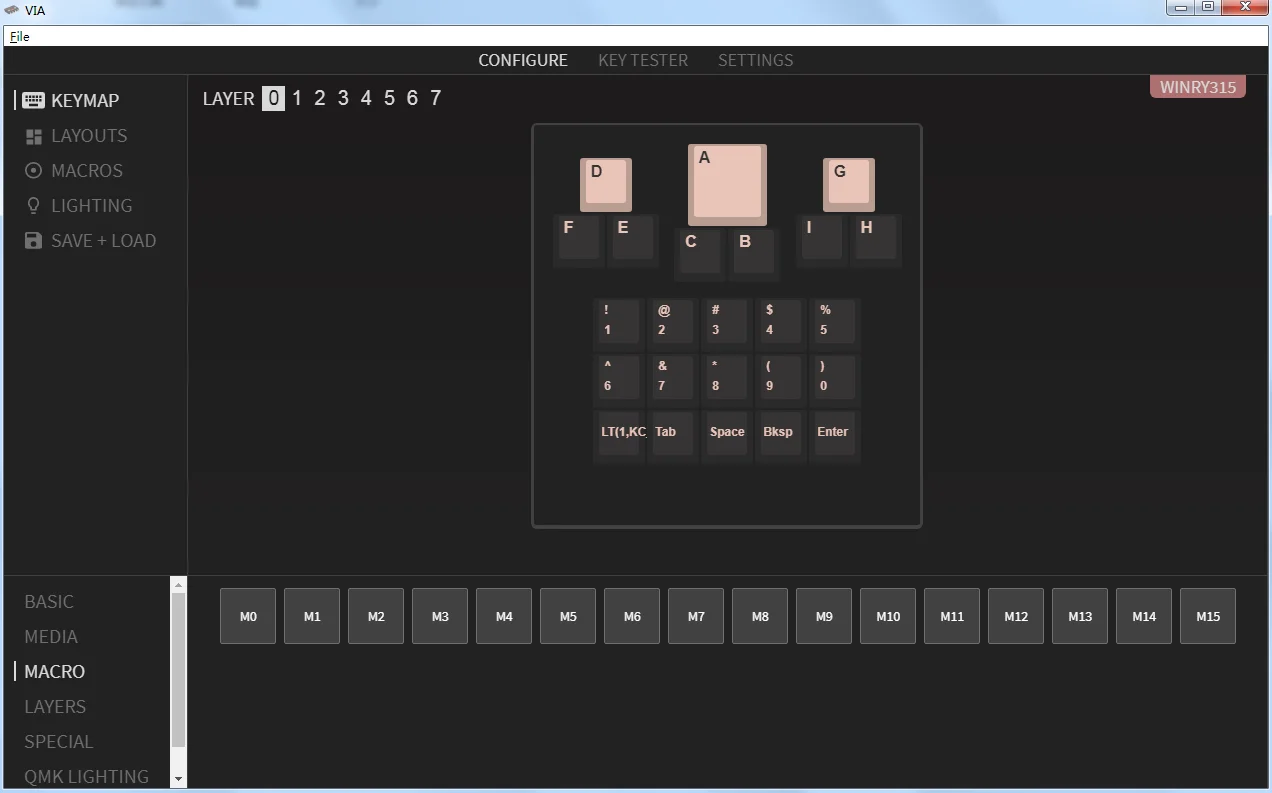Select layer 1
1272x793 pixels.
pyautogui.click(x=297, y=98)
